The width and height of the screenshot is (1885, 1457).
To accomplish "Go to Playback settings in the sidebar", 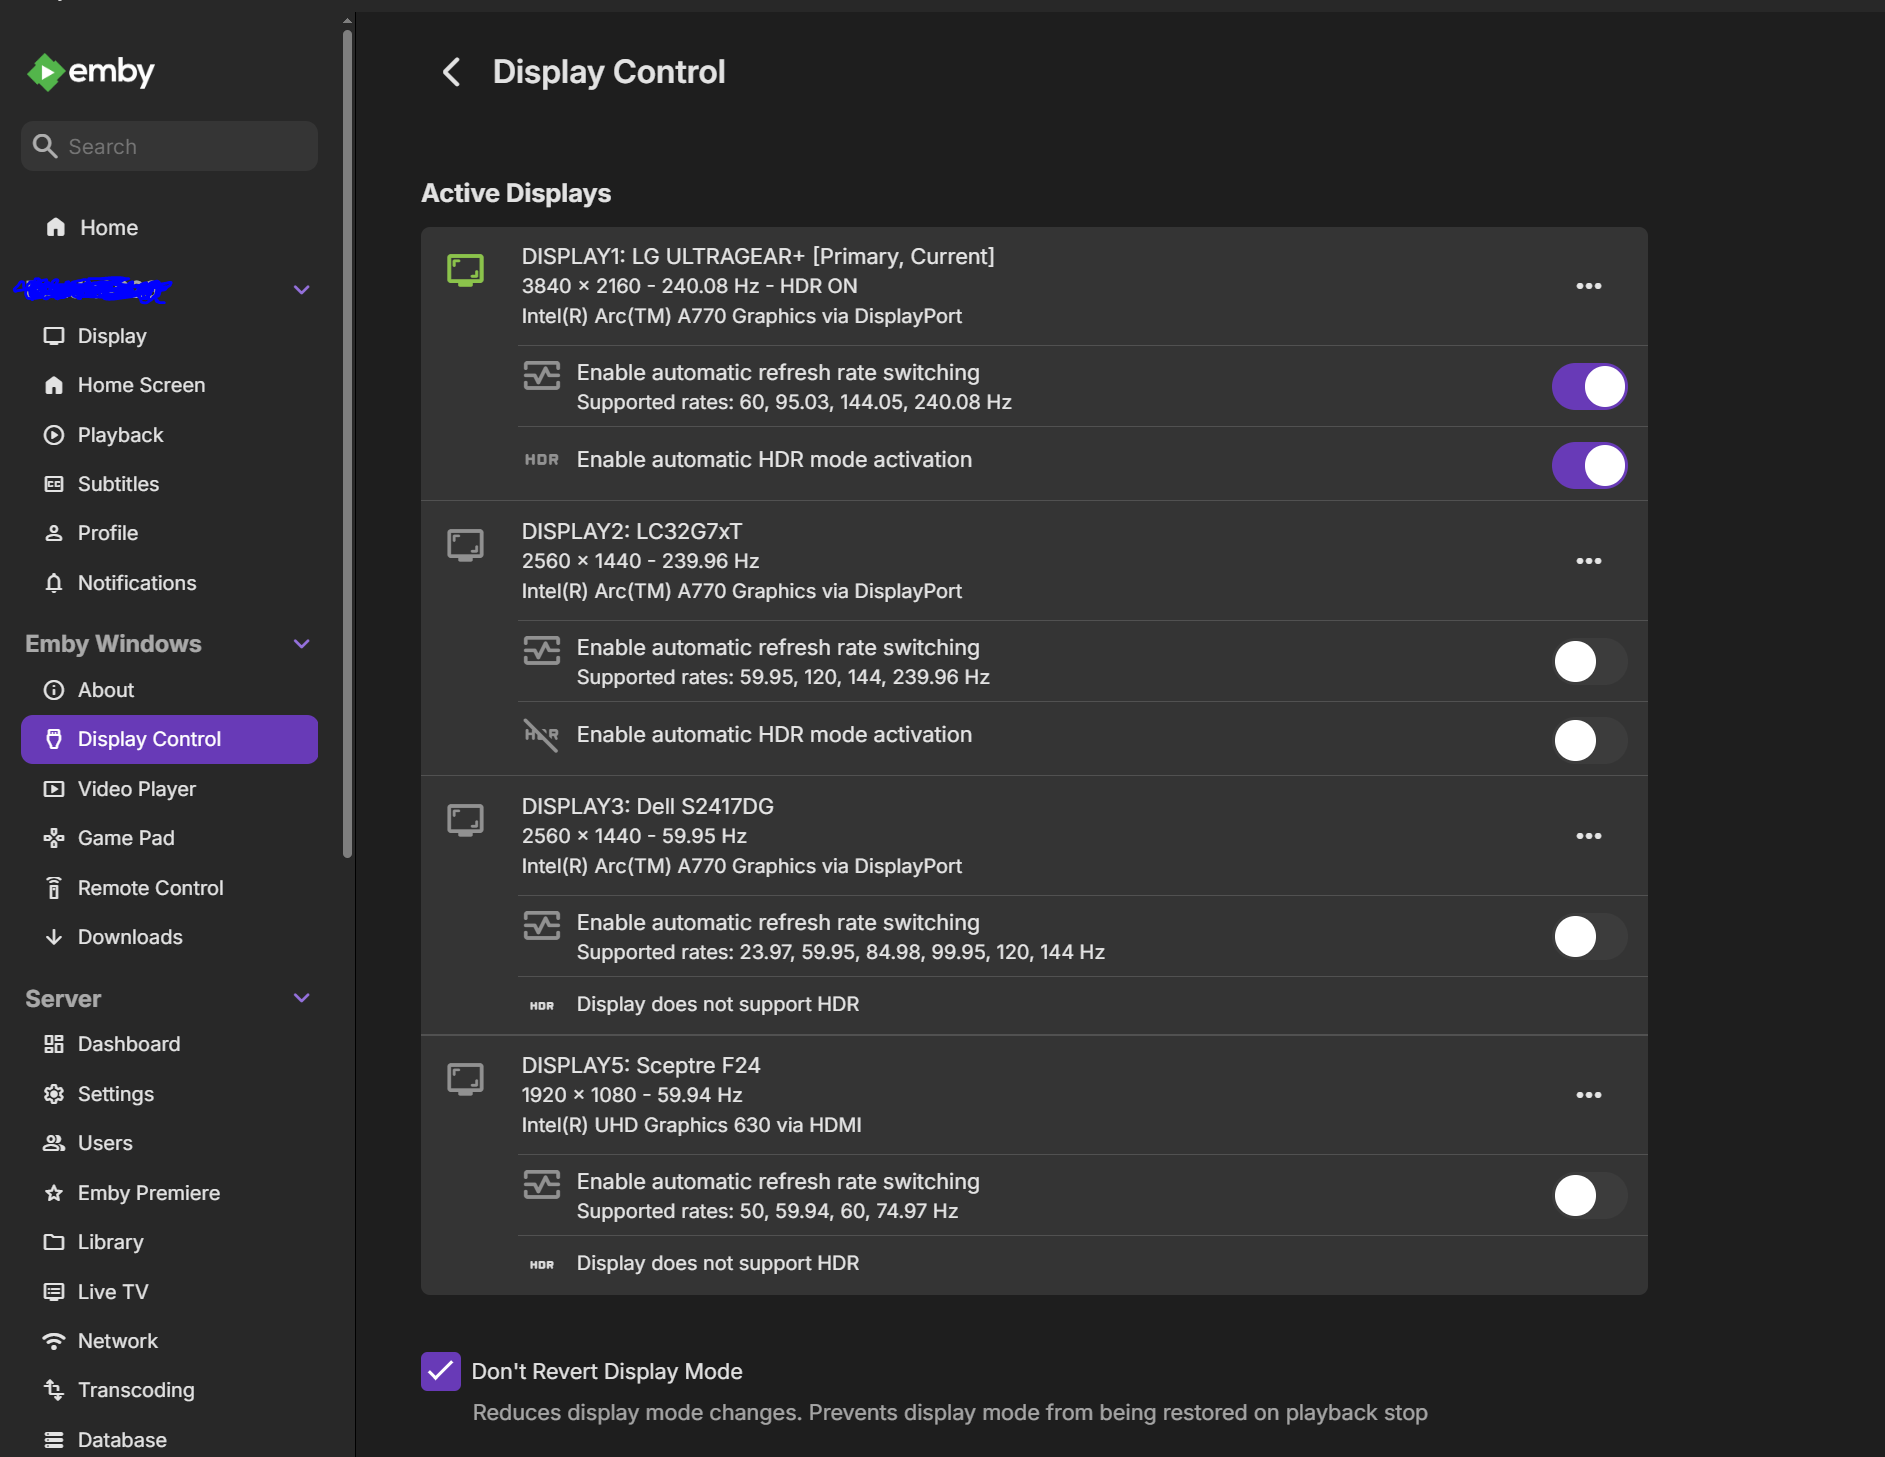I will pos(120,435).
